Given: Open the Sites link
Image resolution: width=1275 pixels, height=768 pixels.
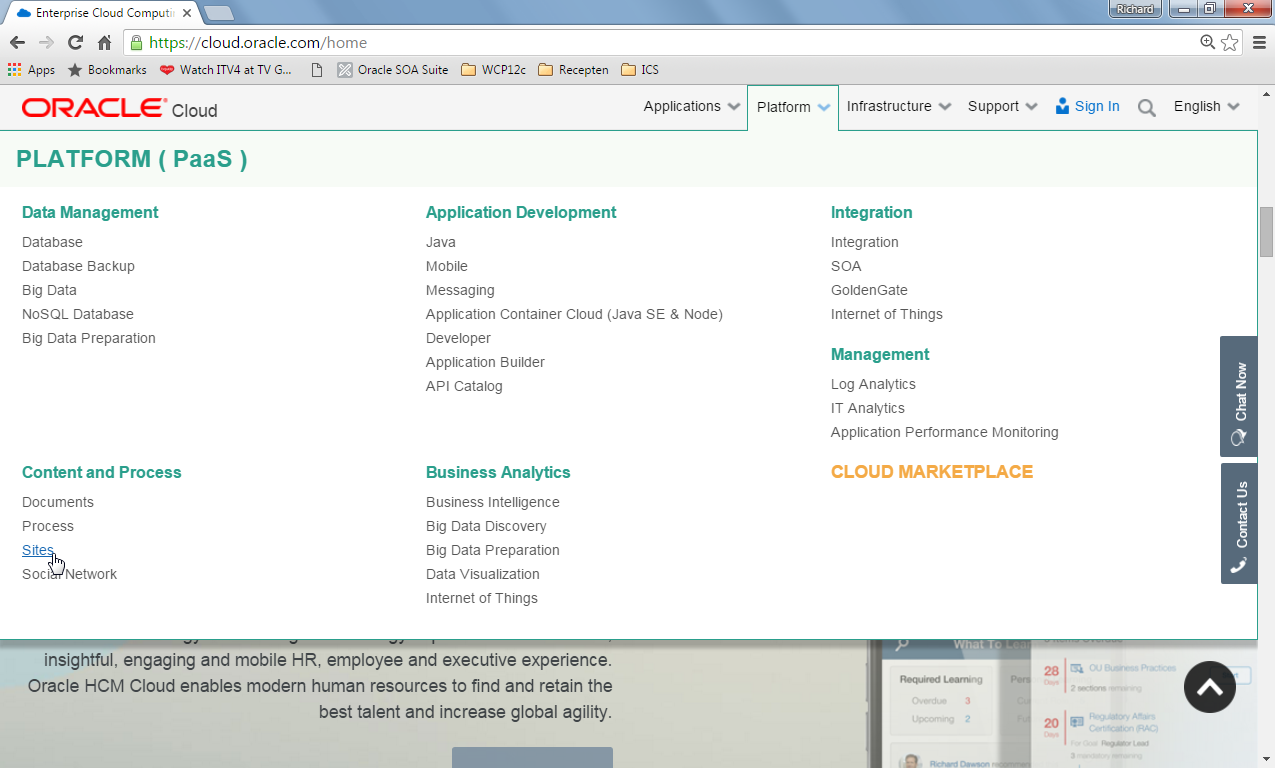Looking at the screenshot, I should click(38, 550).
